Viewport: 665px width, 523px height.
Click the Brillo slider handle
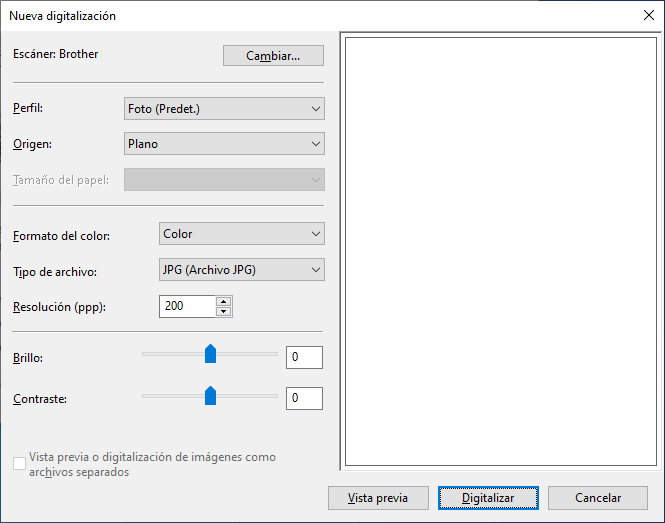(x=210, y=354)
